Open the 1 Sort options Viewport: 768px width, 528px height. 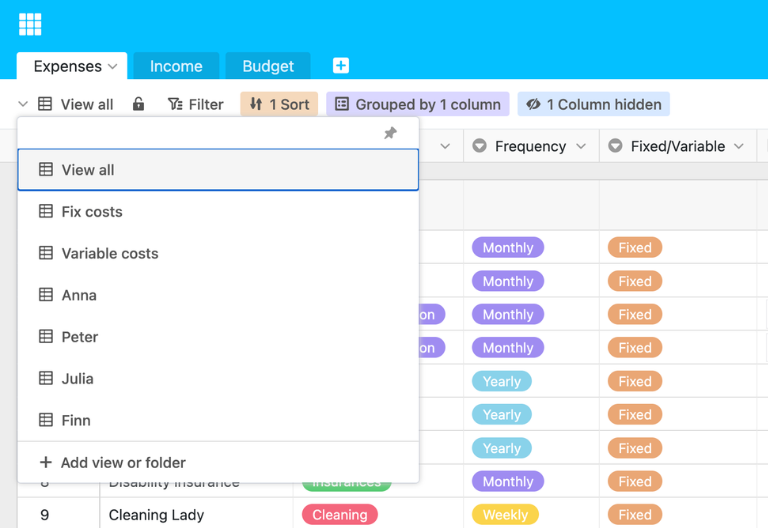[x=279, y=104]
